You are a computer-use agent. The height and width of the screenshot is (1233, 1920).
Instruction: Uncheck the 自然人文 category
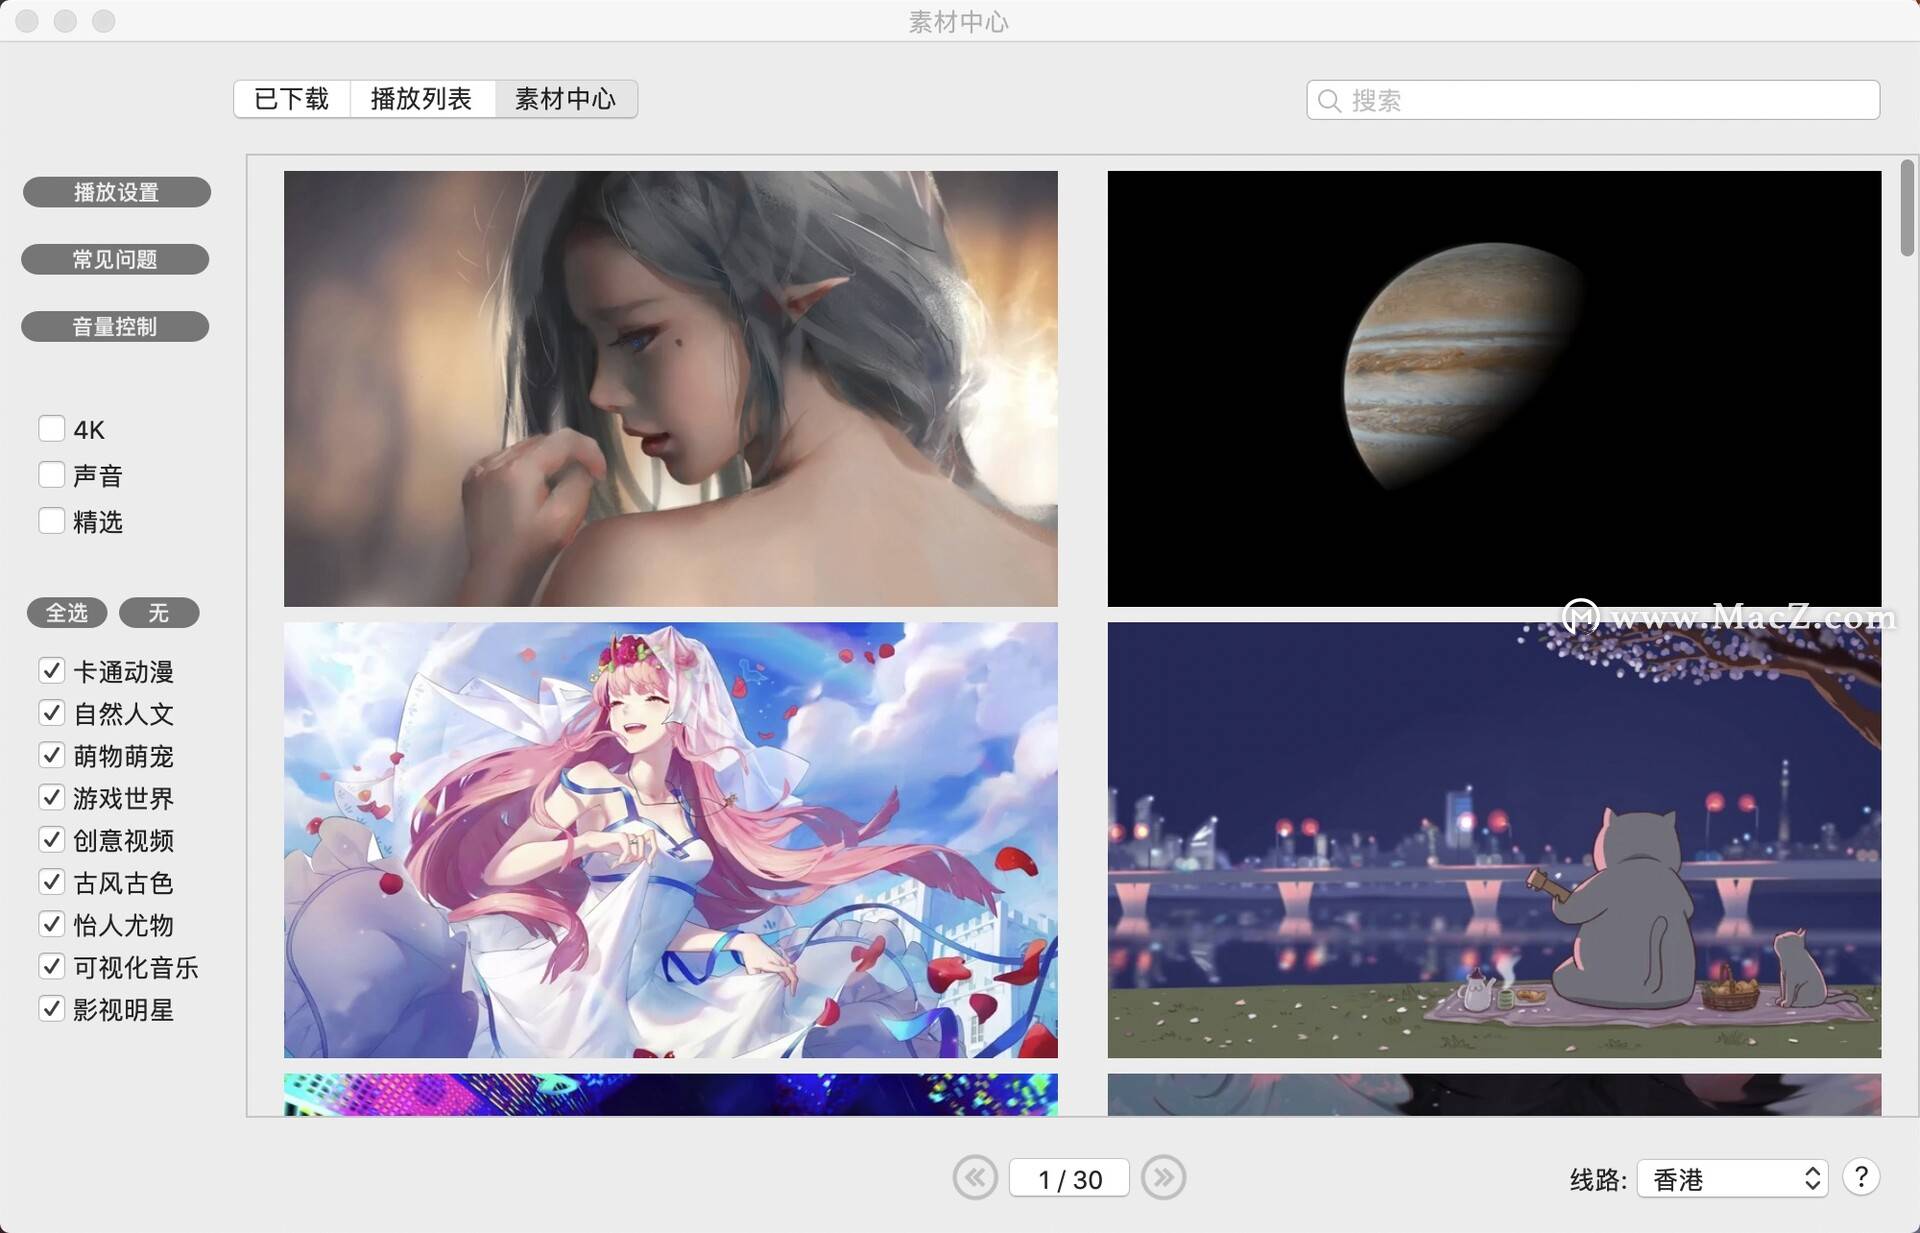point(51,713)
